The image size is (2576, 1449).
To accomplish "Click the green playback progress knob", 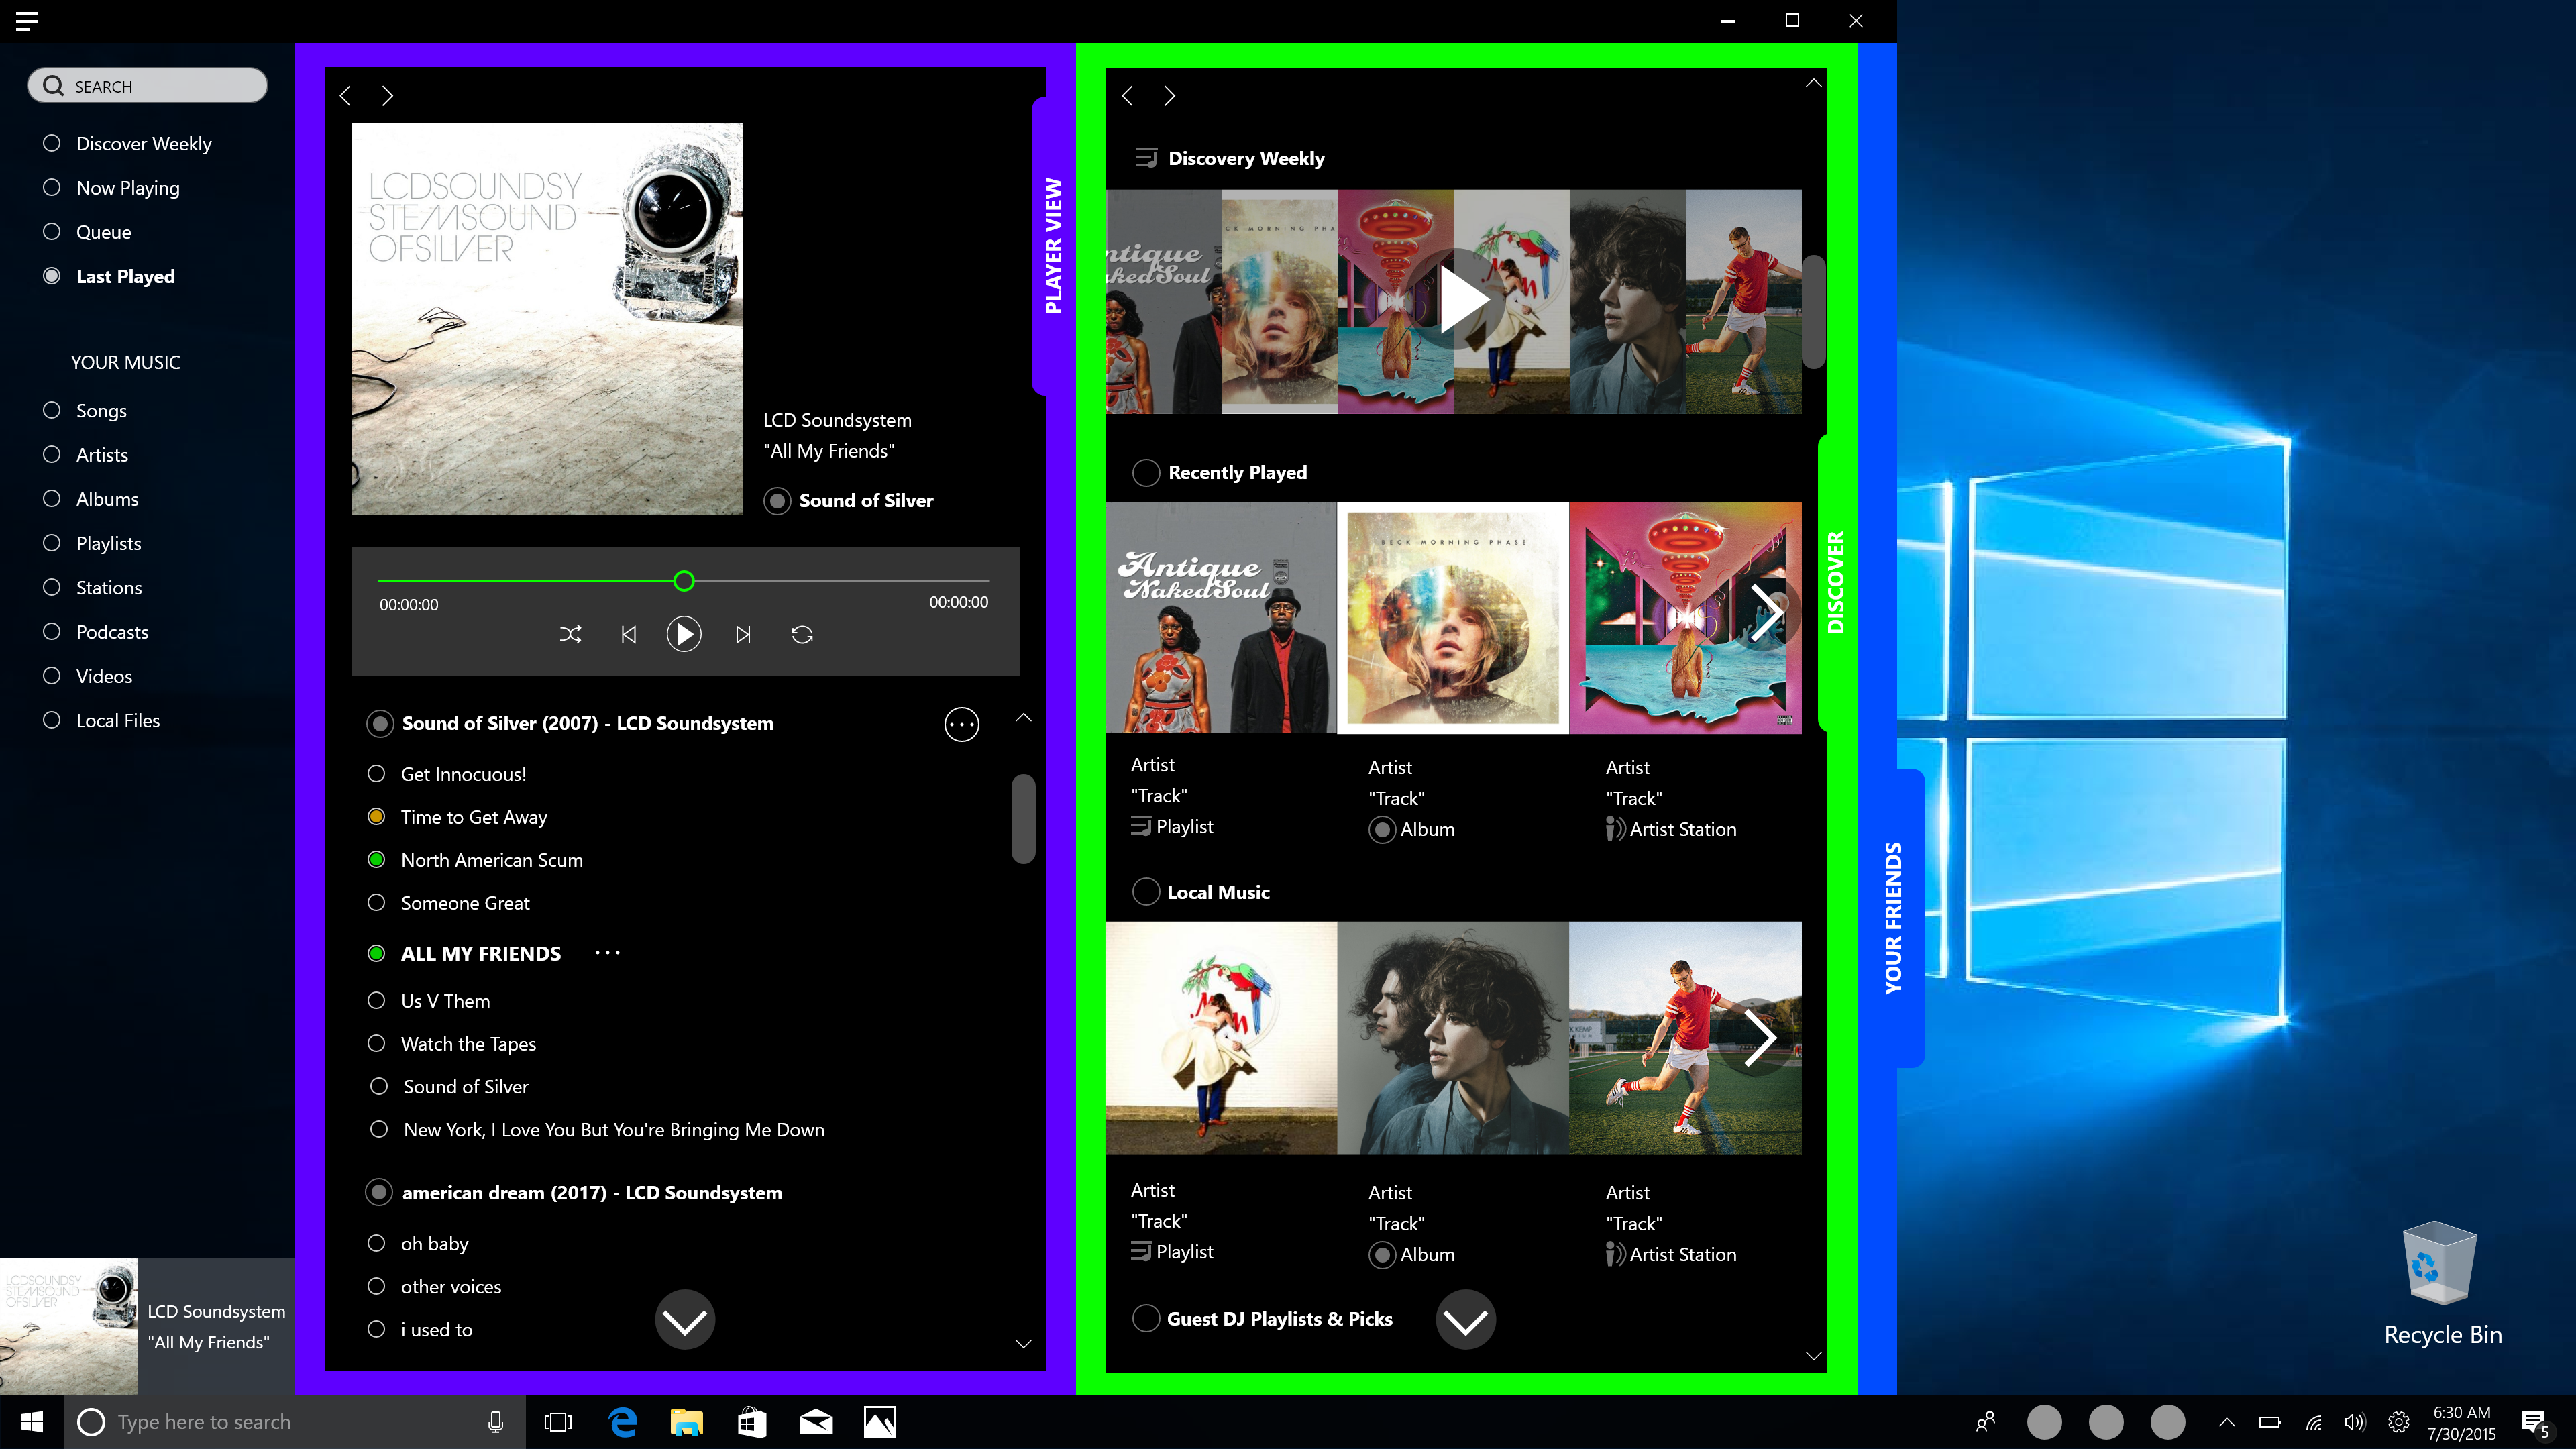I will pos(684,581).
